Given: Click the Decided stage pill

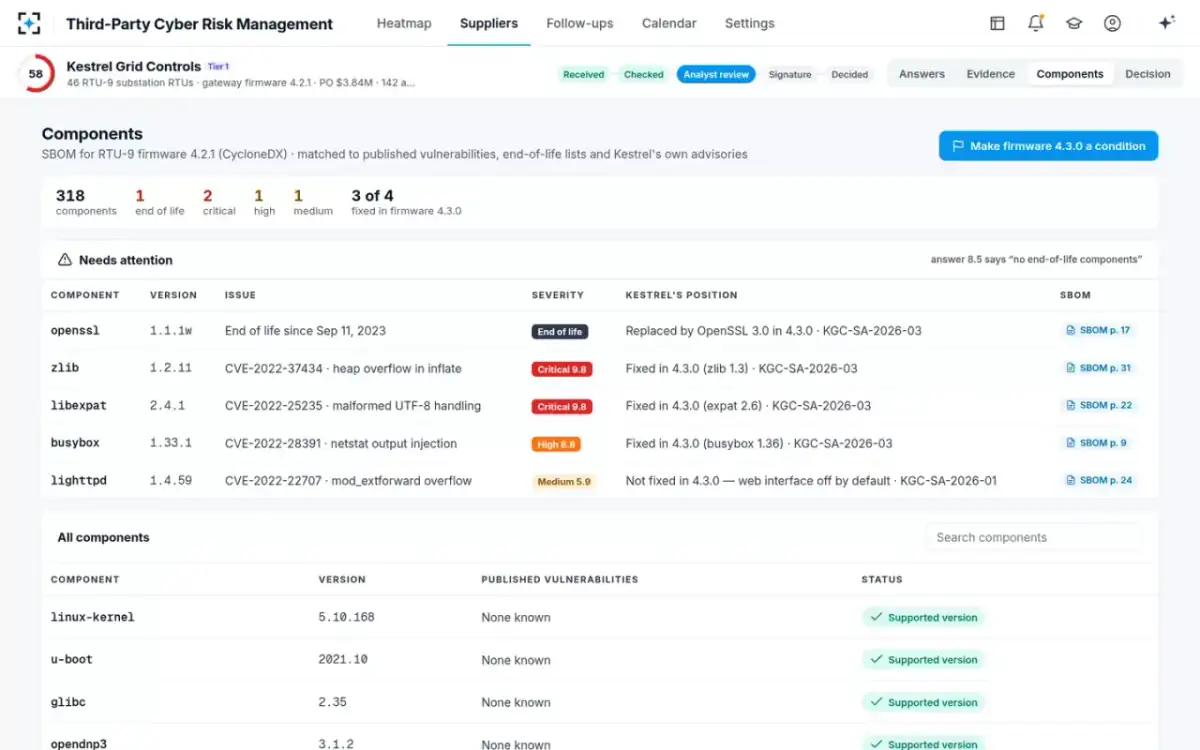Looking at the screenshot, I should [850, 74].
